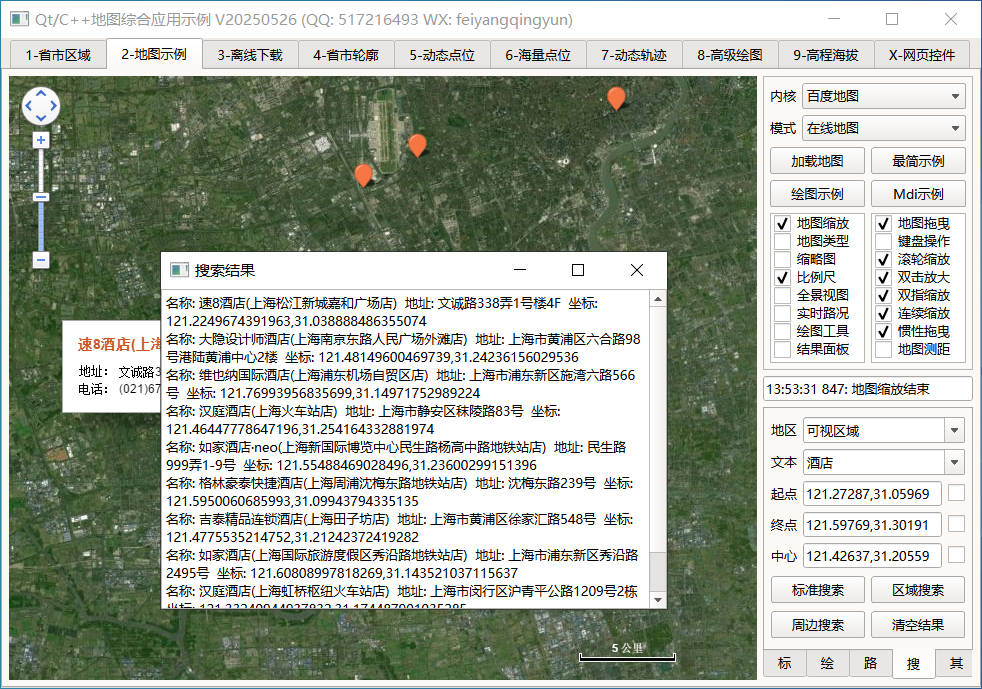Click the map pan navigation control
The height and width of the screenshot is (689, 982).
point(41,106)
